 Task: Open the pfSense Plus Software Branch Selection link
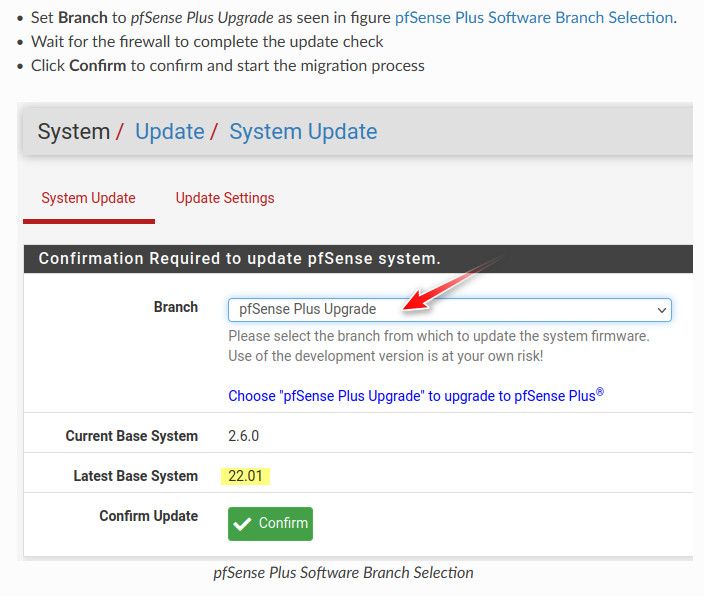535,18
